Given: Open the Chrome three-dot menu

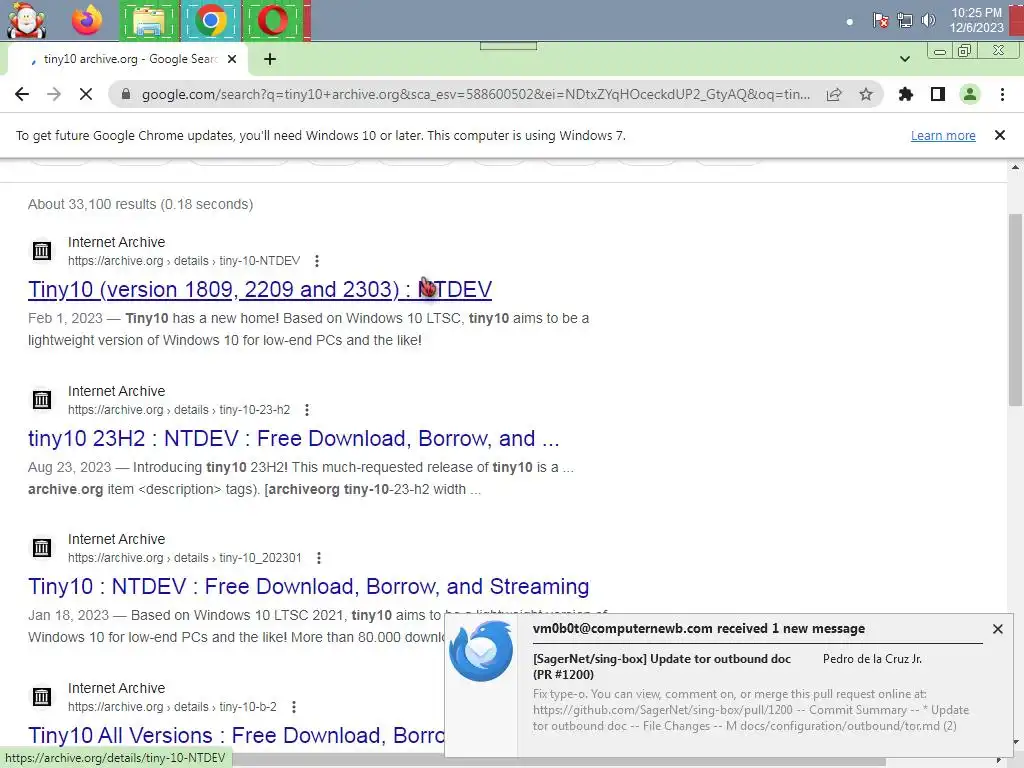Looking at the screenshot, I should [1002, 94].
